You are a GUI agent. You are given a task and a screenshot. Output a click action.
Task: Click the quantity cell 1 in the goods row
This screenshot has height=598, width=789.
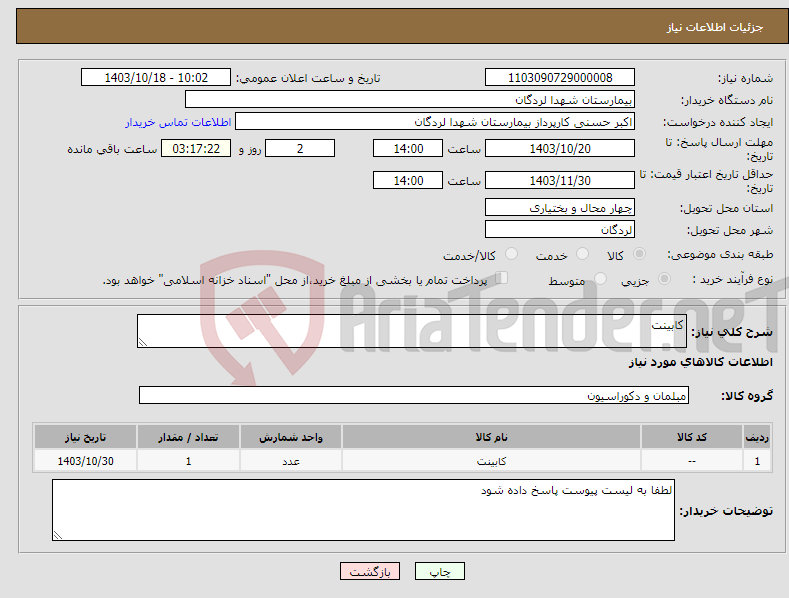pyautogui.click(x=188, y=461)
